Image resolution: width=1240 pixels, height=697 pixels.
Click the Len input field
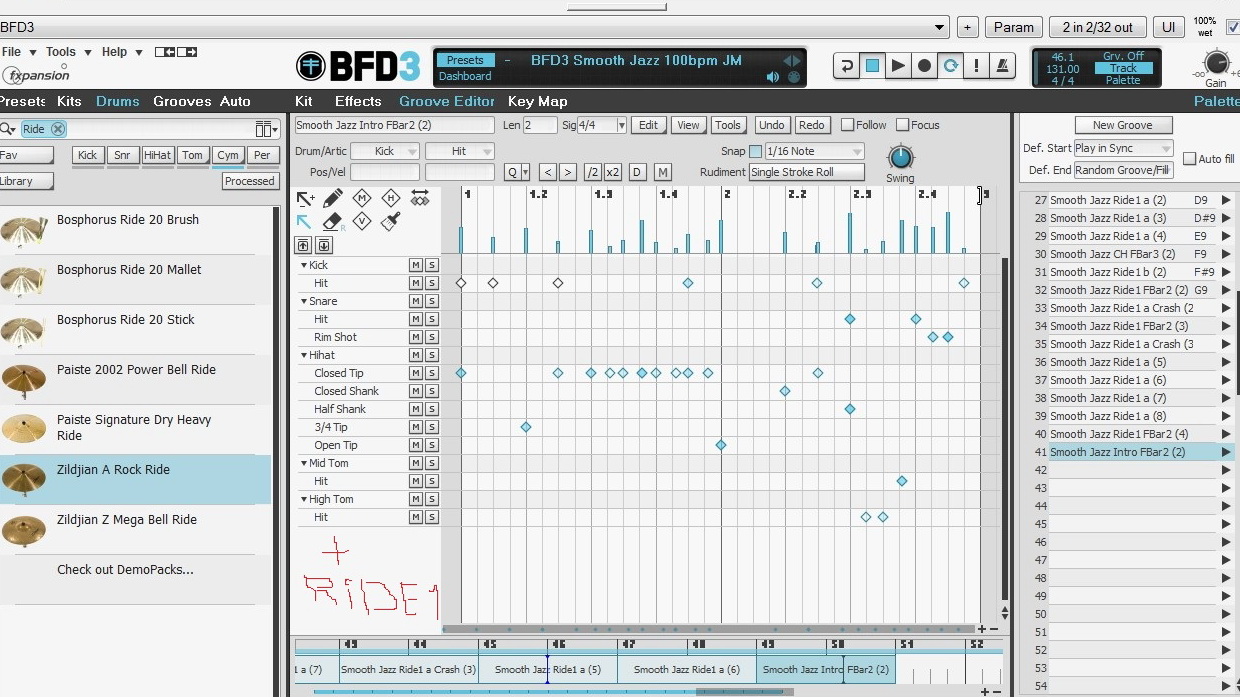(x=540, y=125)
